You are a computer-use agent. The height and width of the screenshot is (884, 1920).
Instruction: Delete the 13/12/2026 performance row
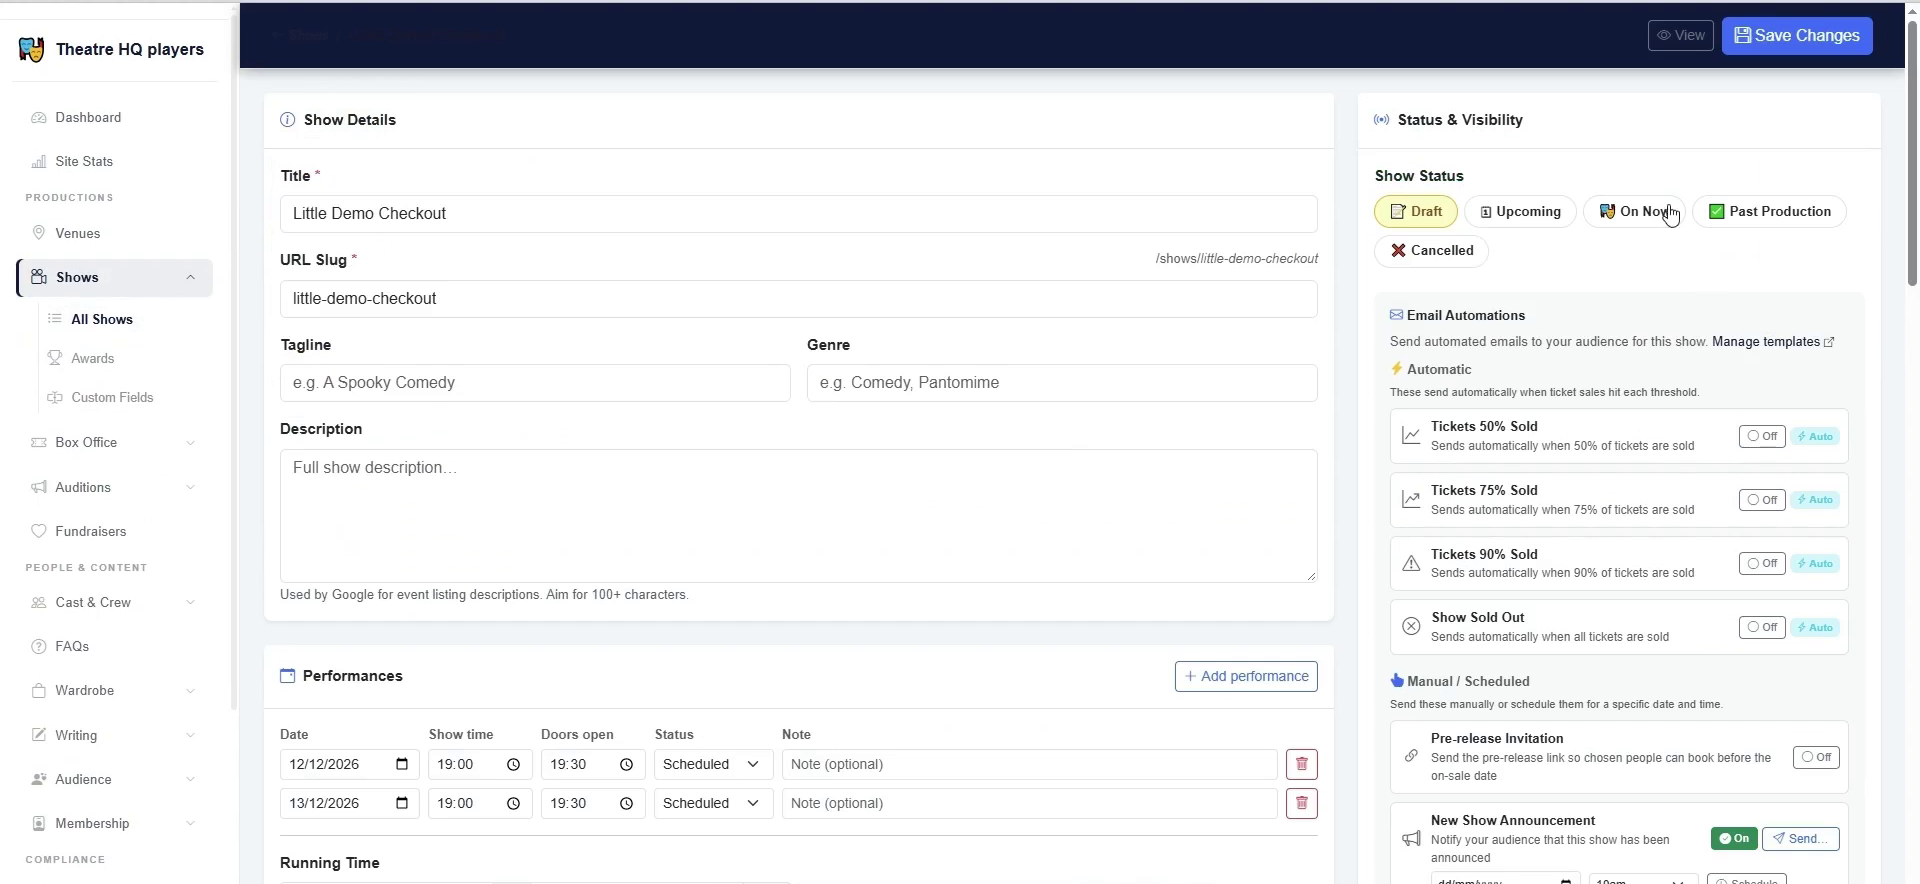point(1301,803)
